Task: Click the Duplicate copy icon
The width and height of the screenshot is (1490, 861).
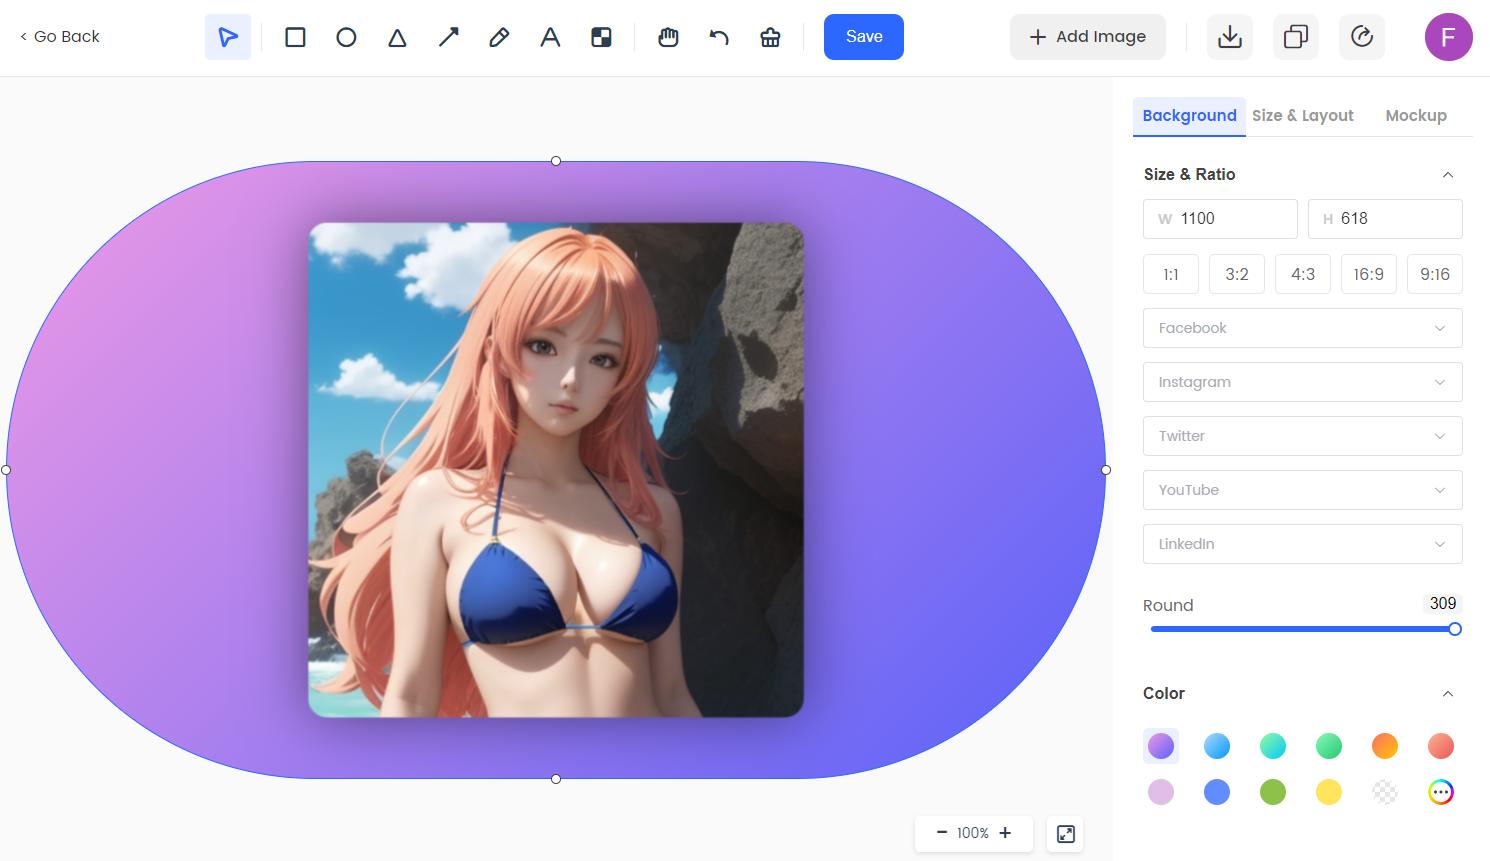Action: point(1295,37)
